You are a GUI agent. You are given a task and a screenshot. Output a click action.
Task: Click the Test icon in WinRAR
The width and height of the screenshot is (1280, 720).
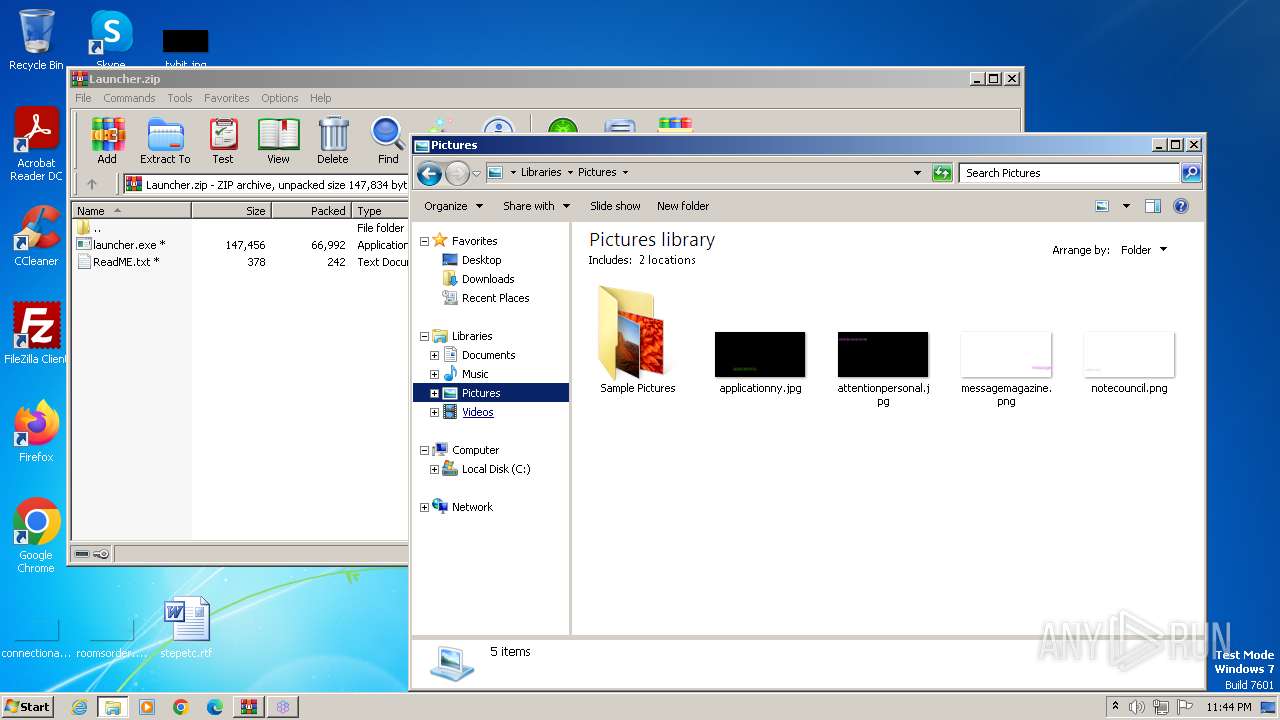223,140
